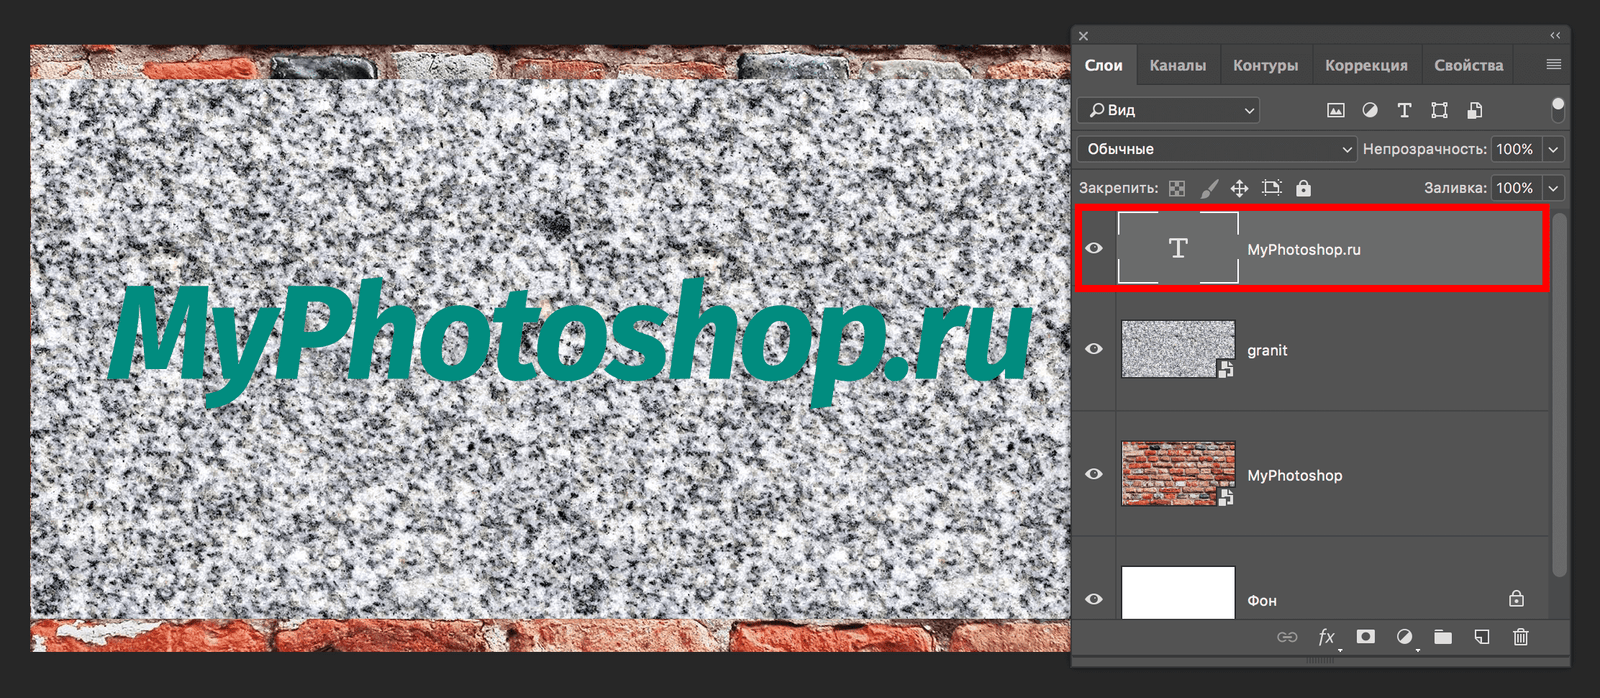Image resolution: width=1600 pixels, height=698 pixels.
Task: Click the add layer style fx icon
Action: [1326, 637]
